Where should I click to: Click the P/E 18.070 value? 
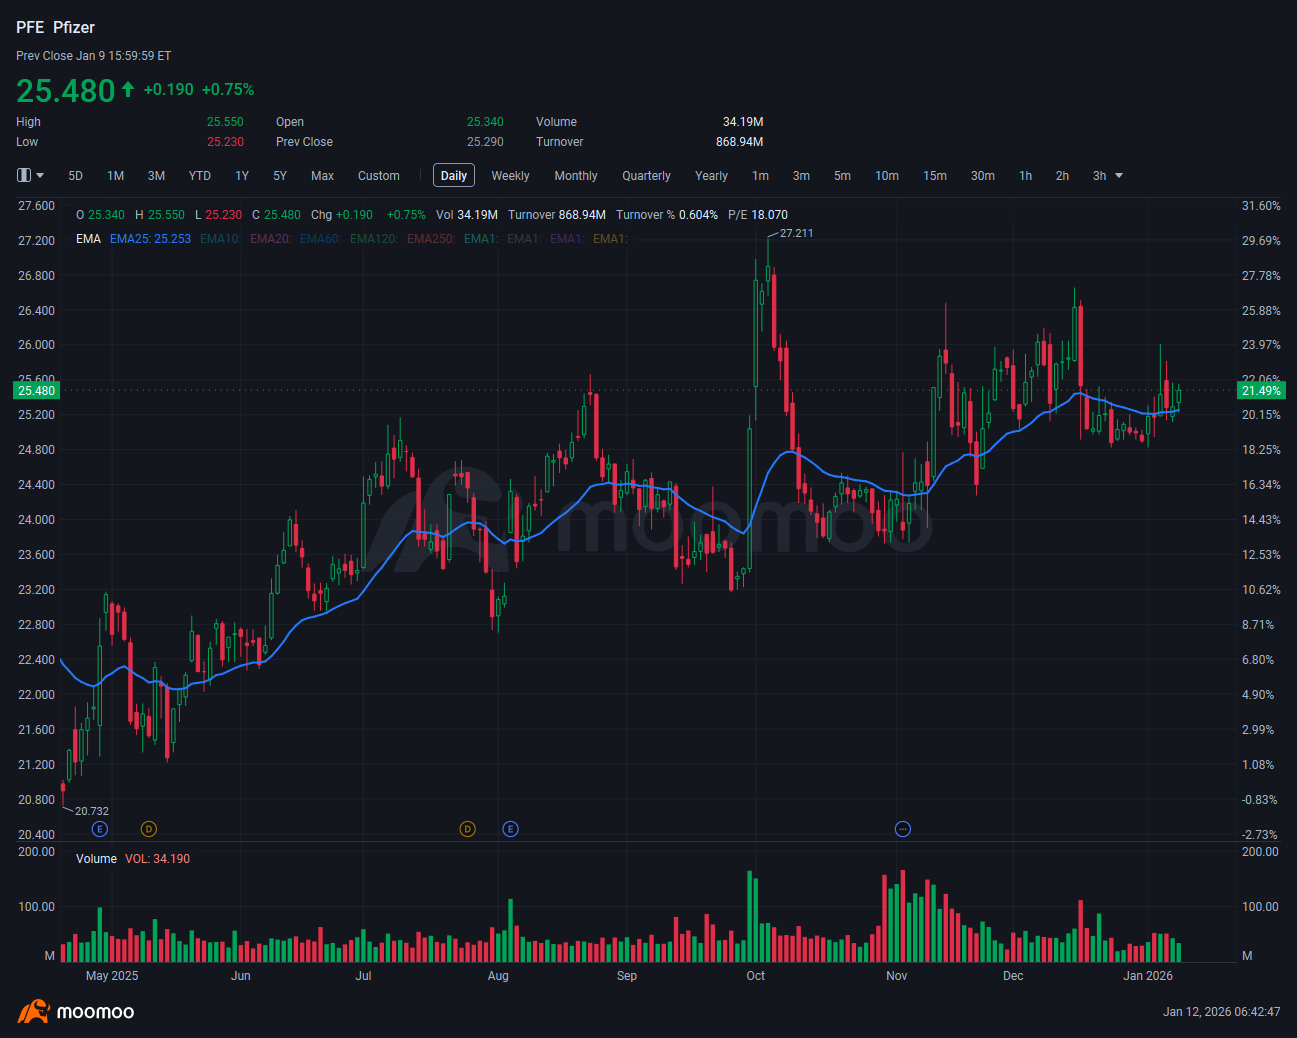click(758, 215)
